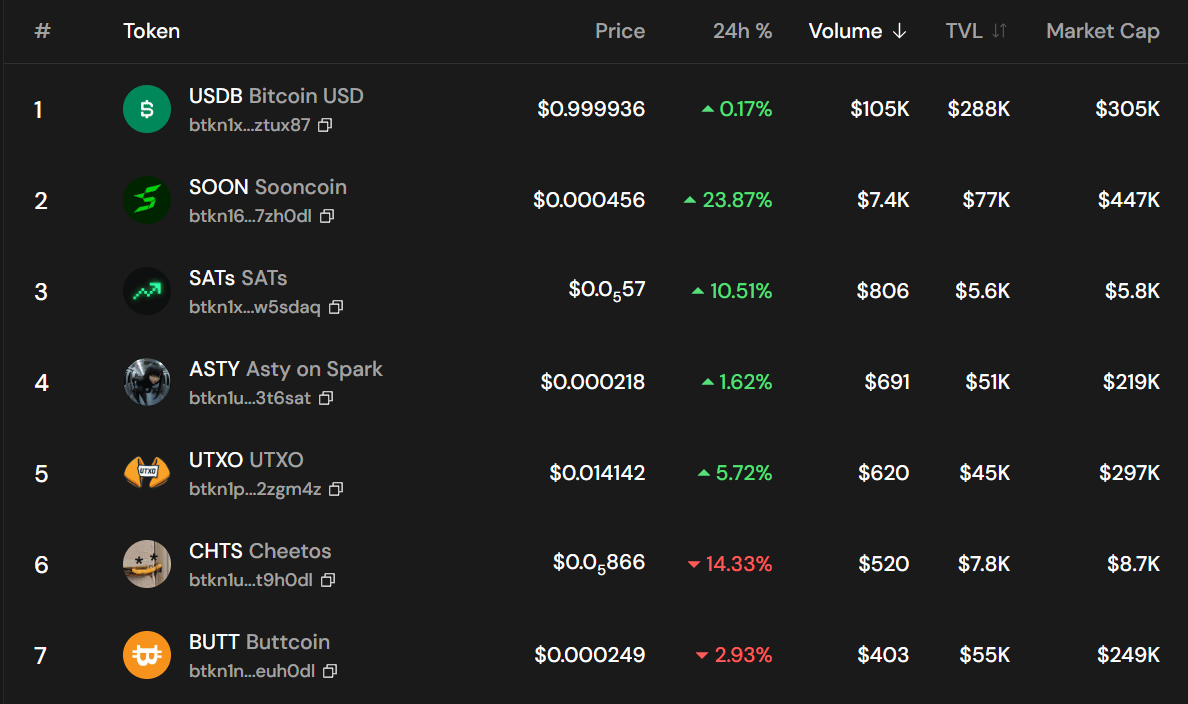
Task: Sort by Market Cap column header
Action: [x=1102, y=31]
